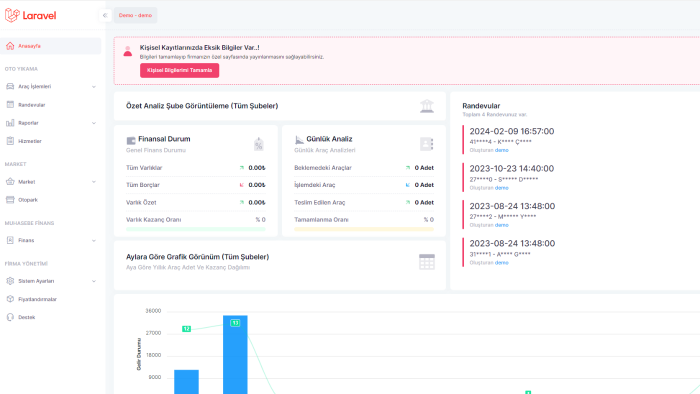Click demo link under 2024-02-09 appointment
This screenshot has width=700, height=394.
coord(502,150)
